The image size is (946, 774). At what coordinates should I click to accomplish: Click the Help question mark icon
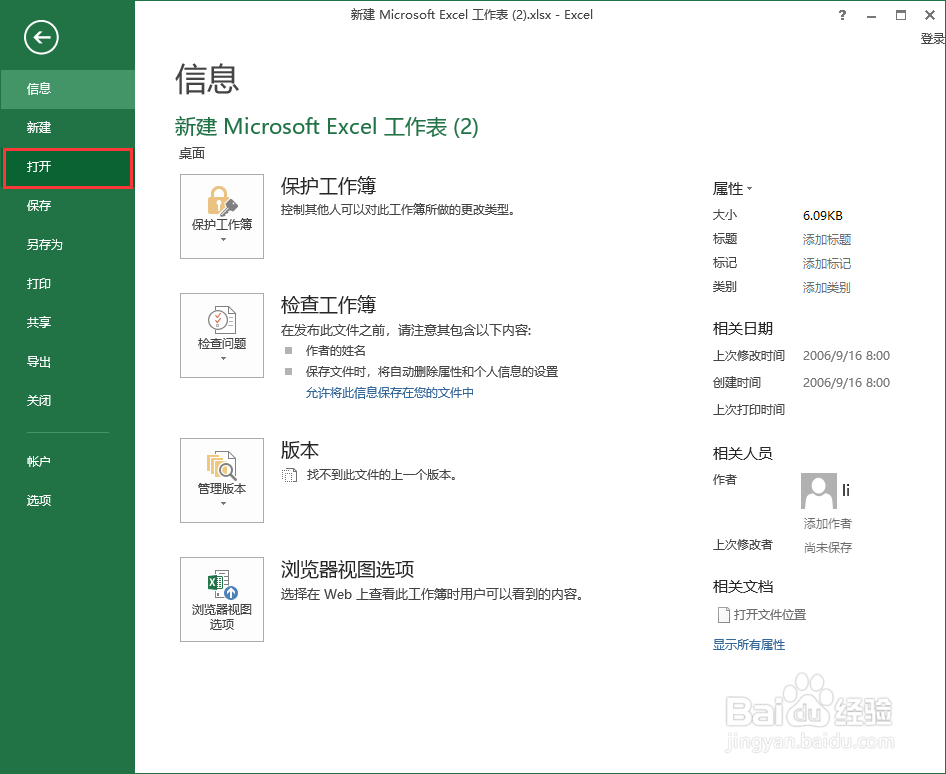pyautogui.click(x=841, y=15)
